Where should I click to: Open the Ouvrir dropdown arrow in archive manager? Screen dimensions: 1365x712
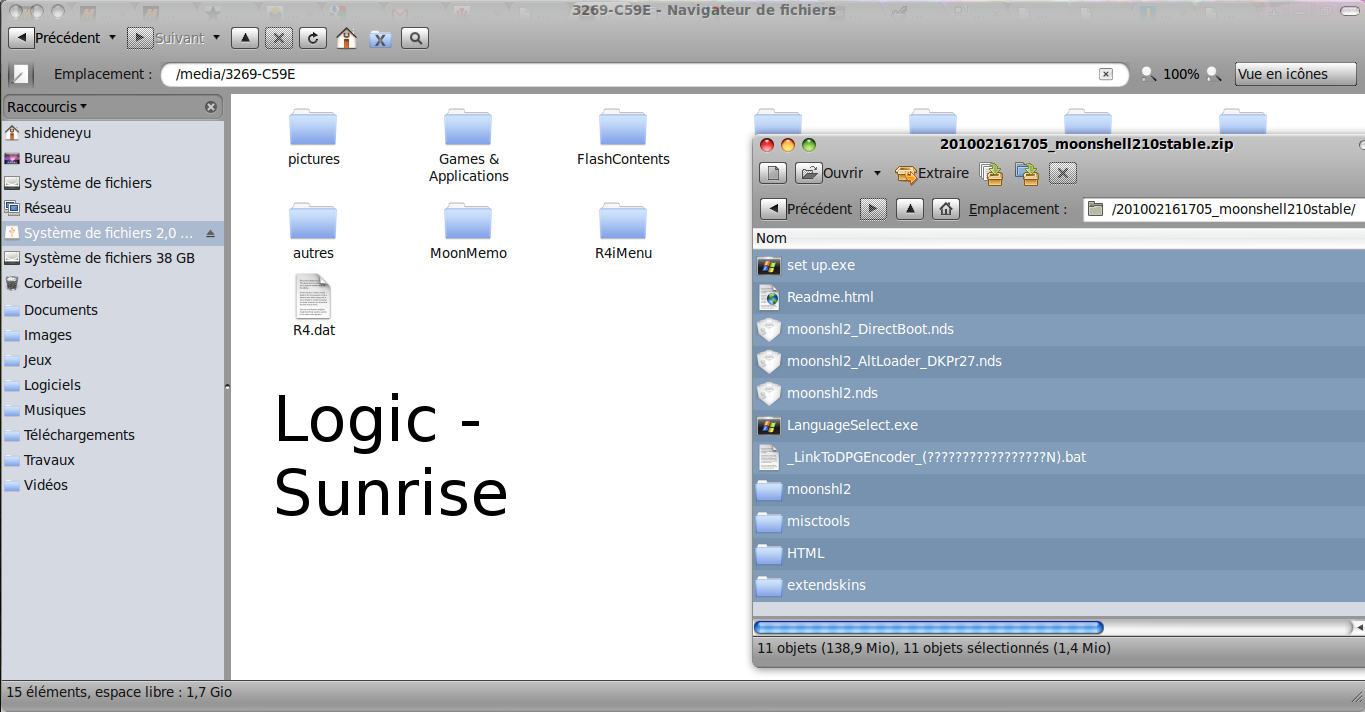877,173
